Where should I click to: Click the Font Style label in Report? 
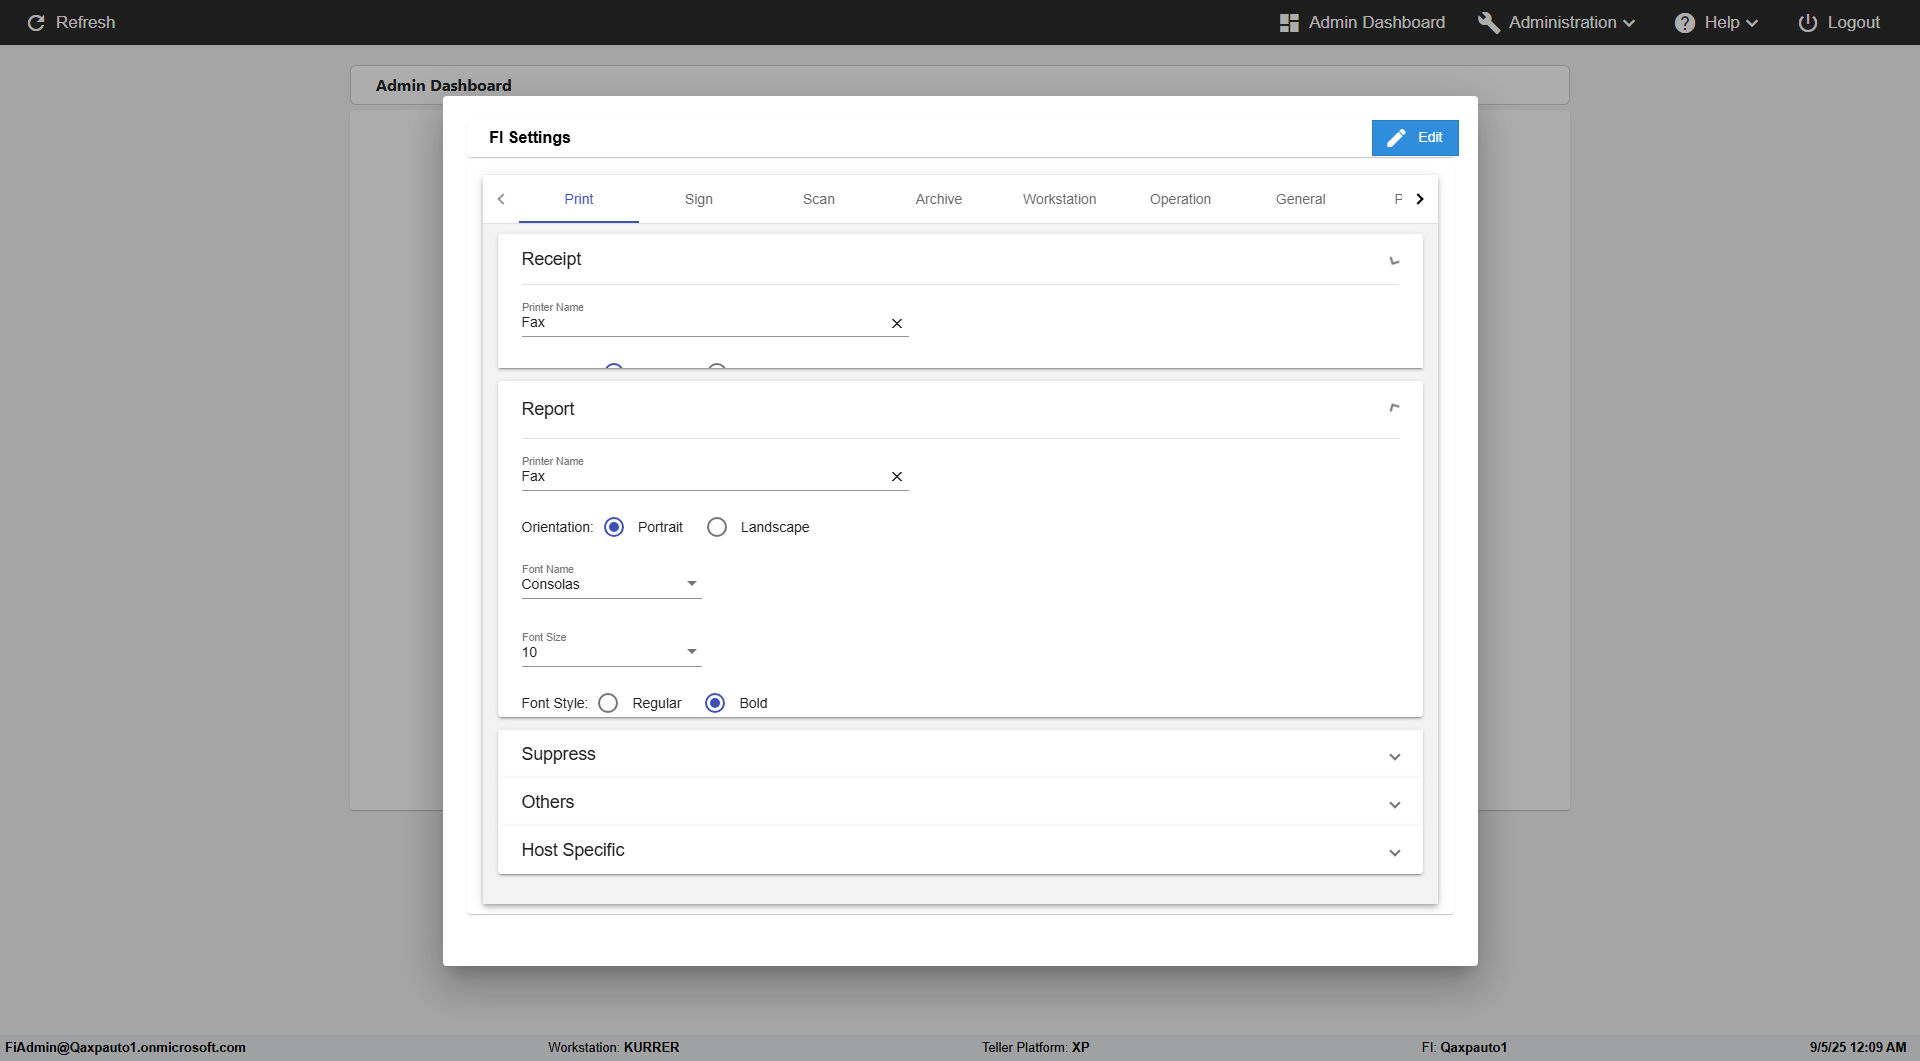point(554,703)
